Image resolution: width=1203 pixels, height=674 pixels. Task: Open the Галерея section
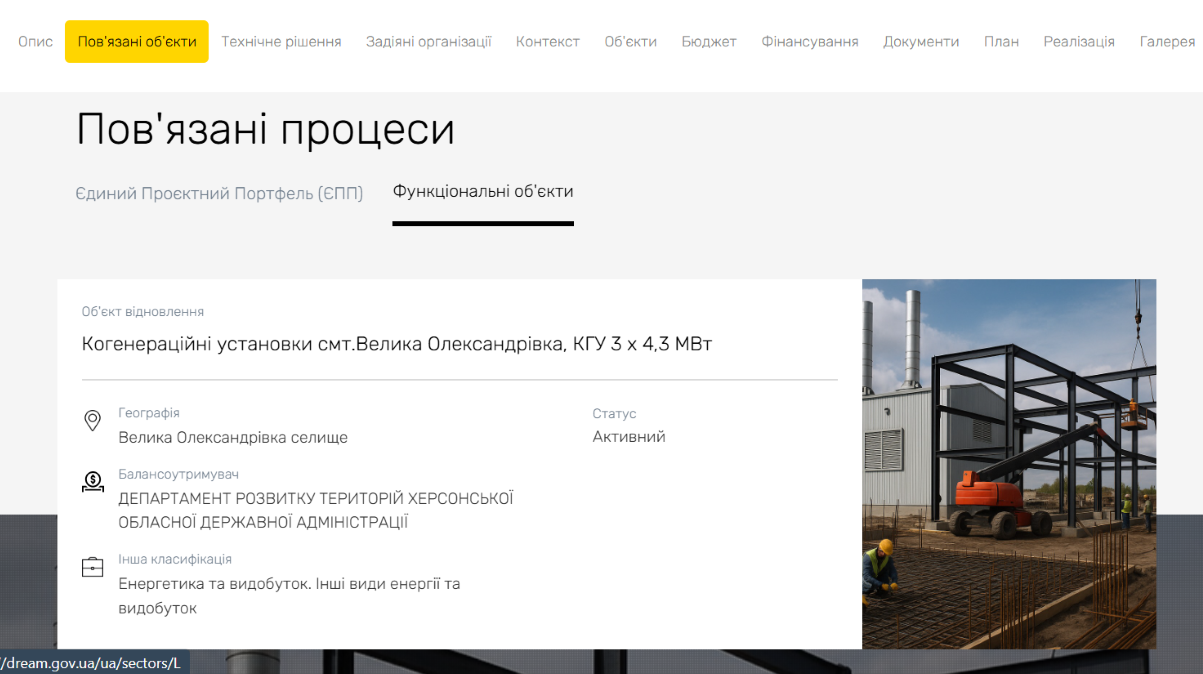click(1166, 42)
